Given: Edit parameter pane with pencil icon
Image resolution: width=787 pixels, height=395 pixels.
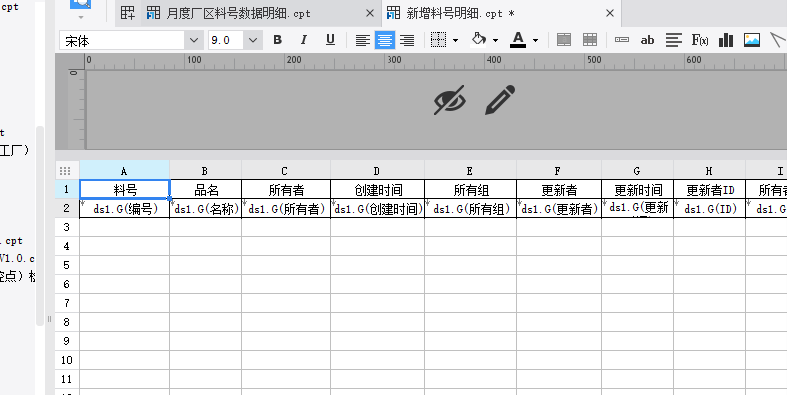Looking at the screenshot, I should click(x=500, y=100).
